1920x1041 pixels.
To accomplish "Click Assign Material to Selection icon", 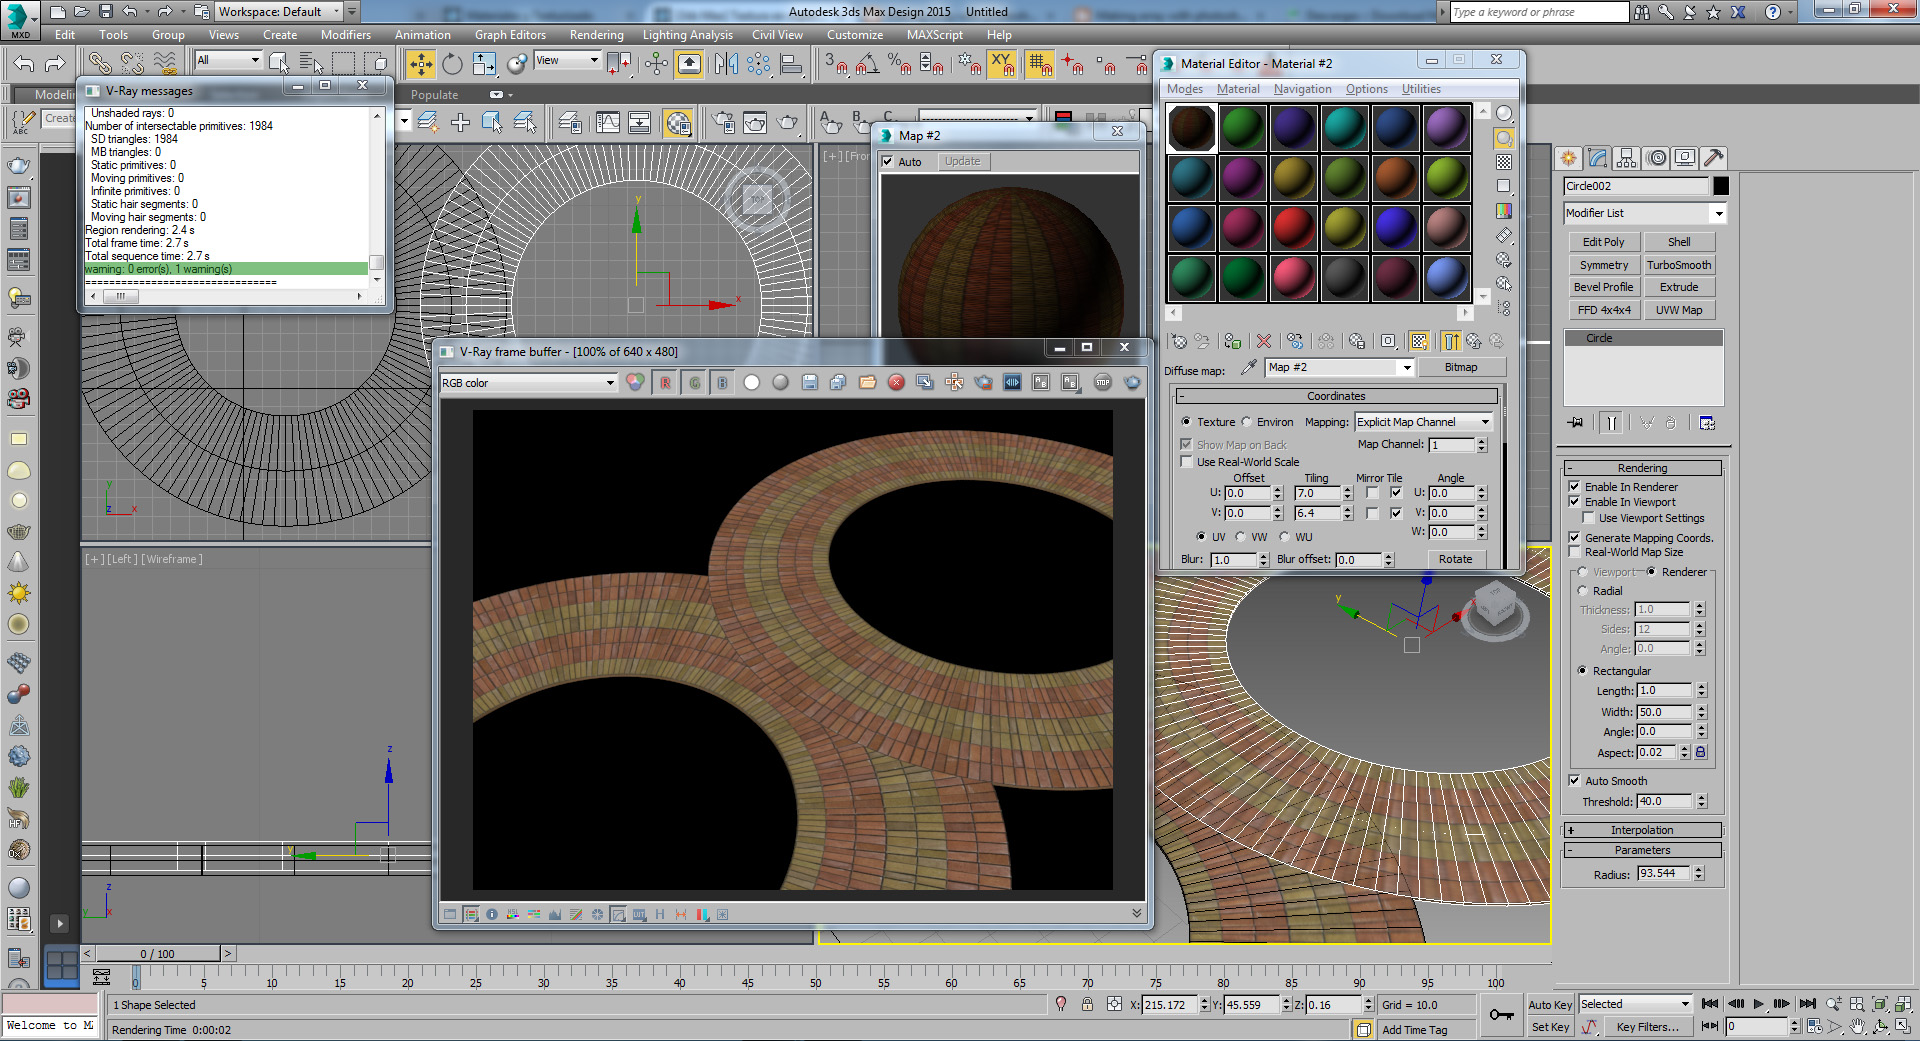I will click(1233, 341).
